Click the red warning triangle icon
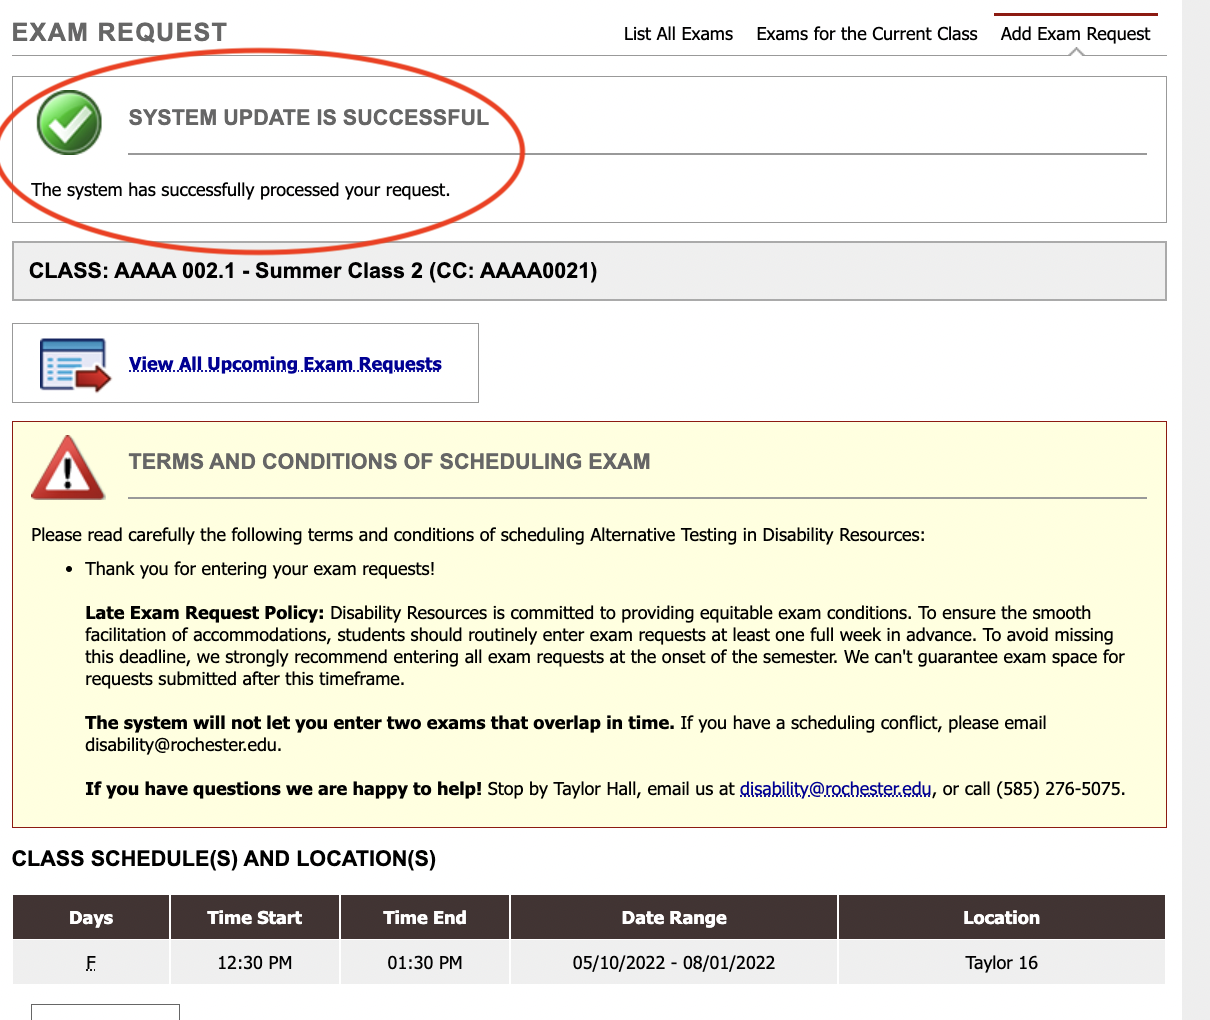The width and height of the screenshot is (1210, 1020). (x=68, y=467)
